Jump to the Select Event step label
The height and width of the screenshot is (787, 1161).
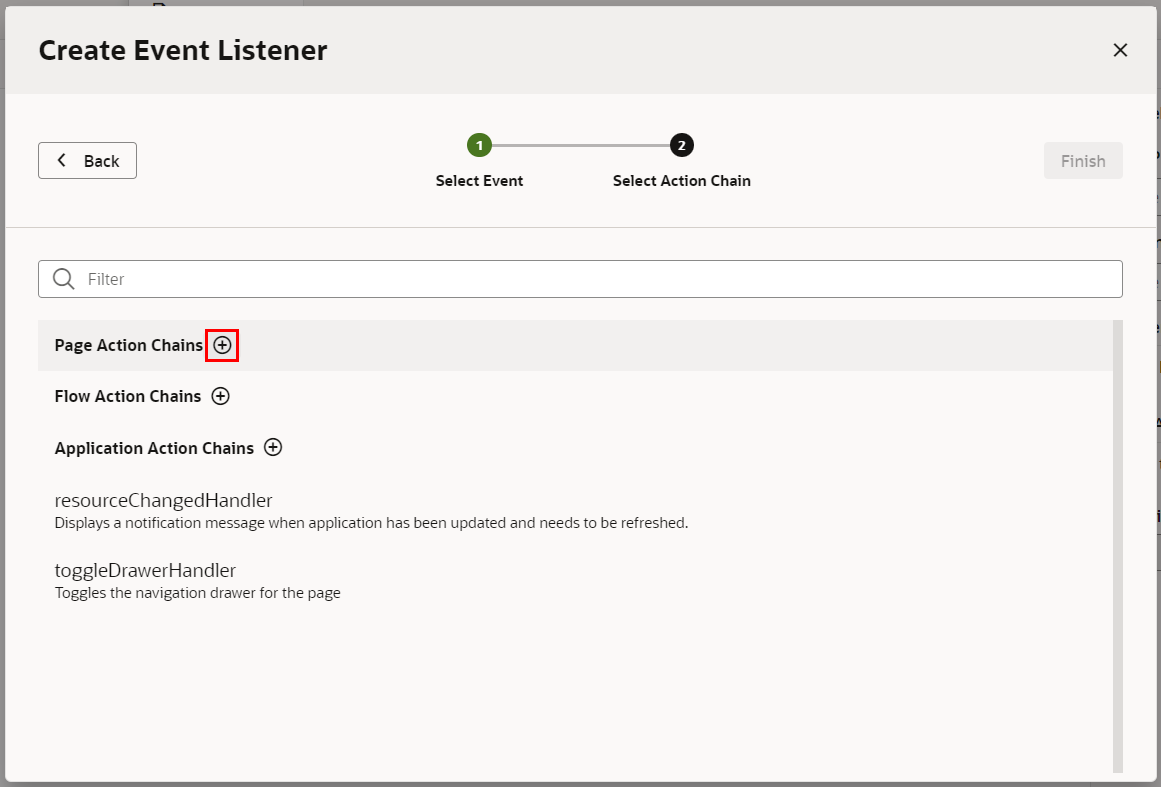click(479, 181)
